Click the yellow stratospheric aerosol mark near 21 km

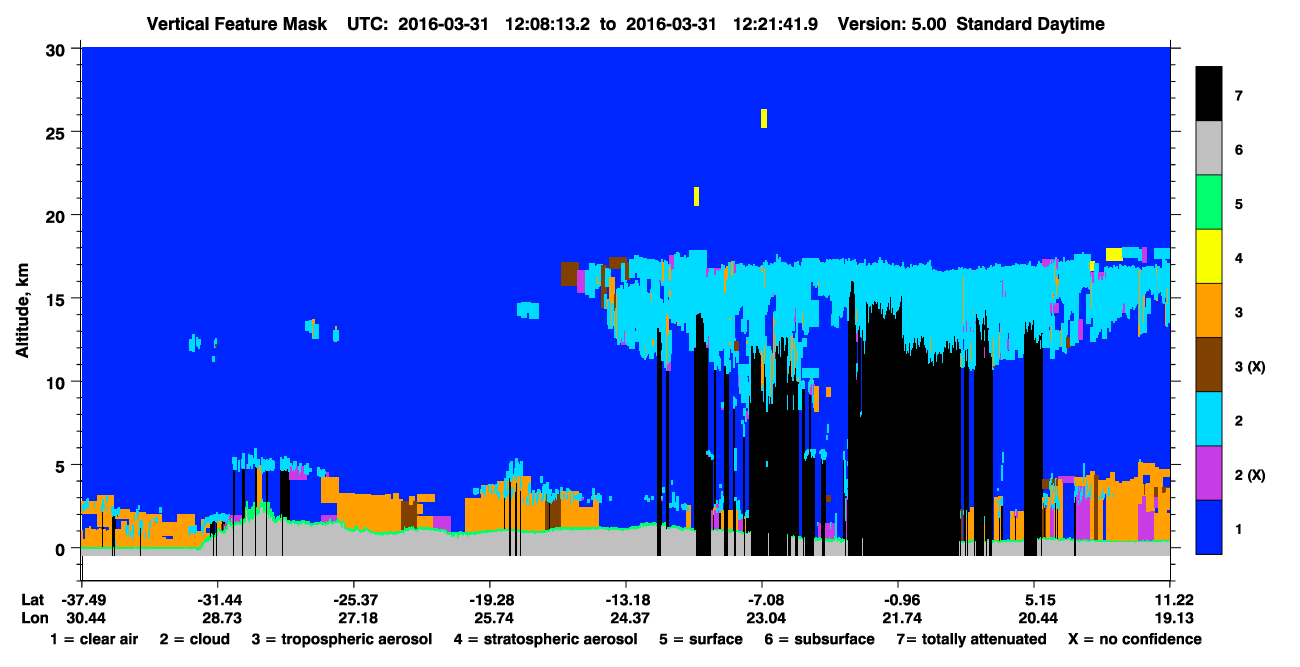point(696,196)
